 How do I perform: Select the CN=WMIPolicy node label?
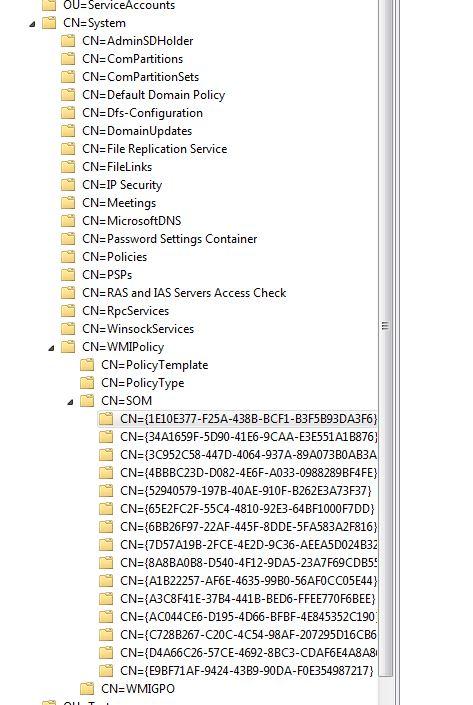point(123,347)
